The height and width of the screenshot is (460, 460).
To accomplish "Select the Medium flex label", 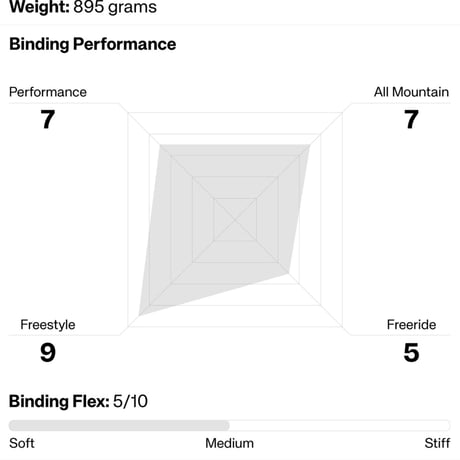I will [x=229, y=443].
